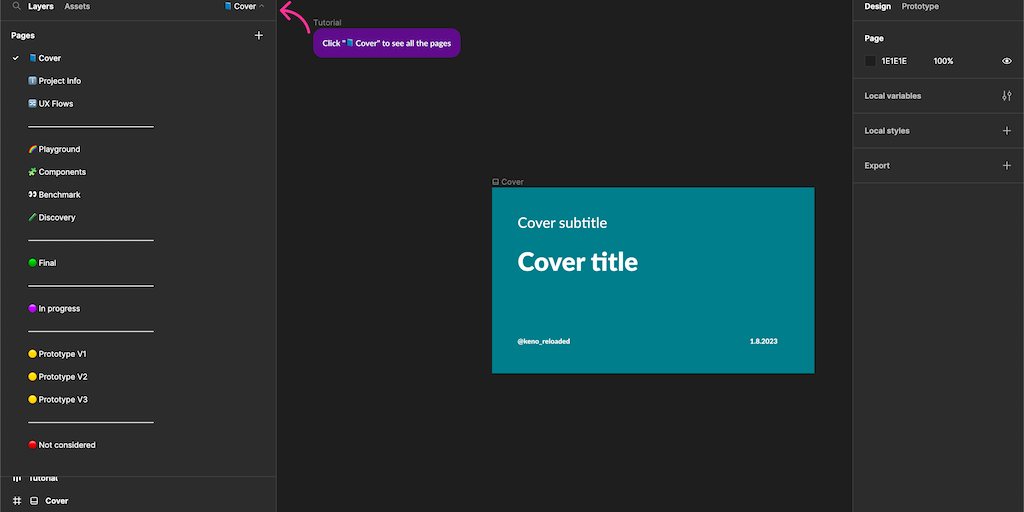Screen dimensions: 1024x512
Task: Open the Not considered page
Action: pos(66,445)
